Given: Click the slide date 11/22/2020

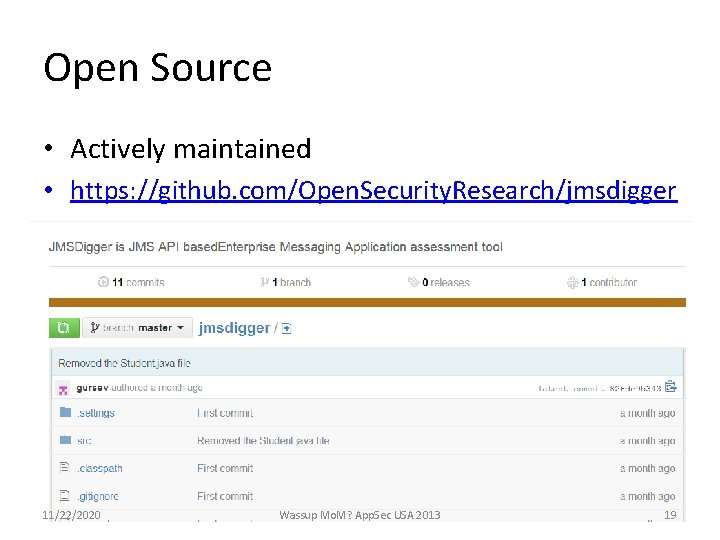Looking at the screenshot, I should click(71, 515).
